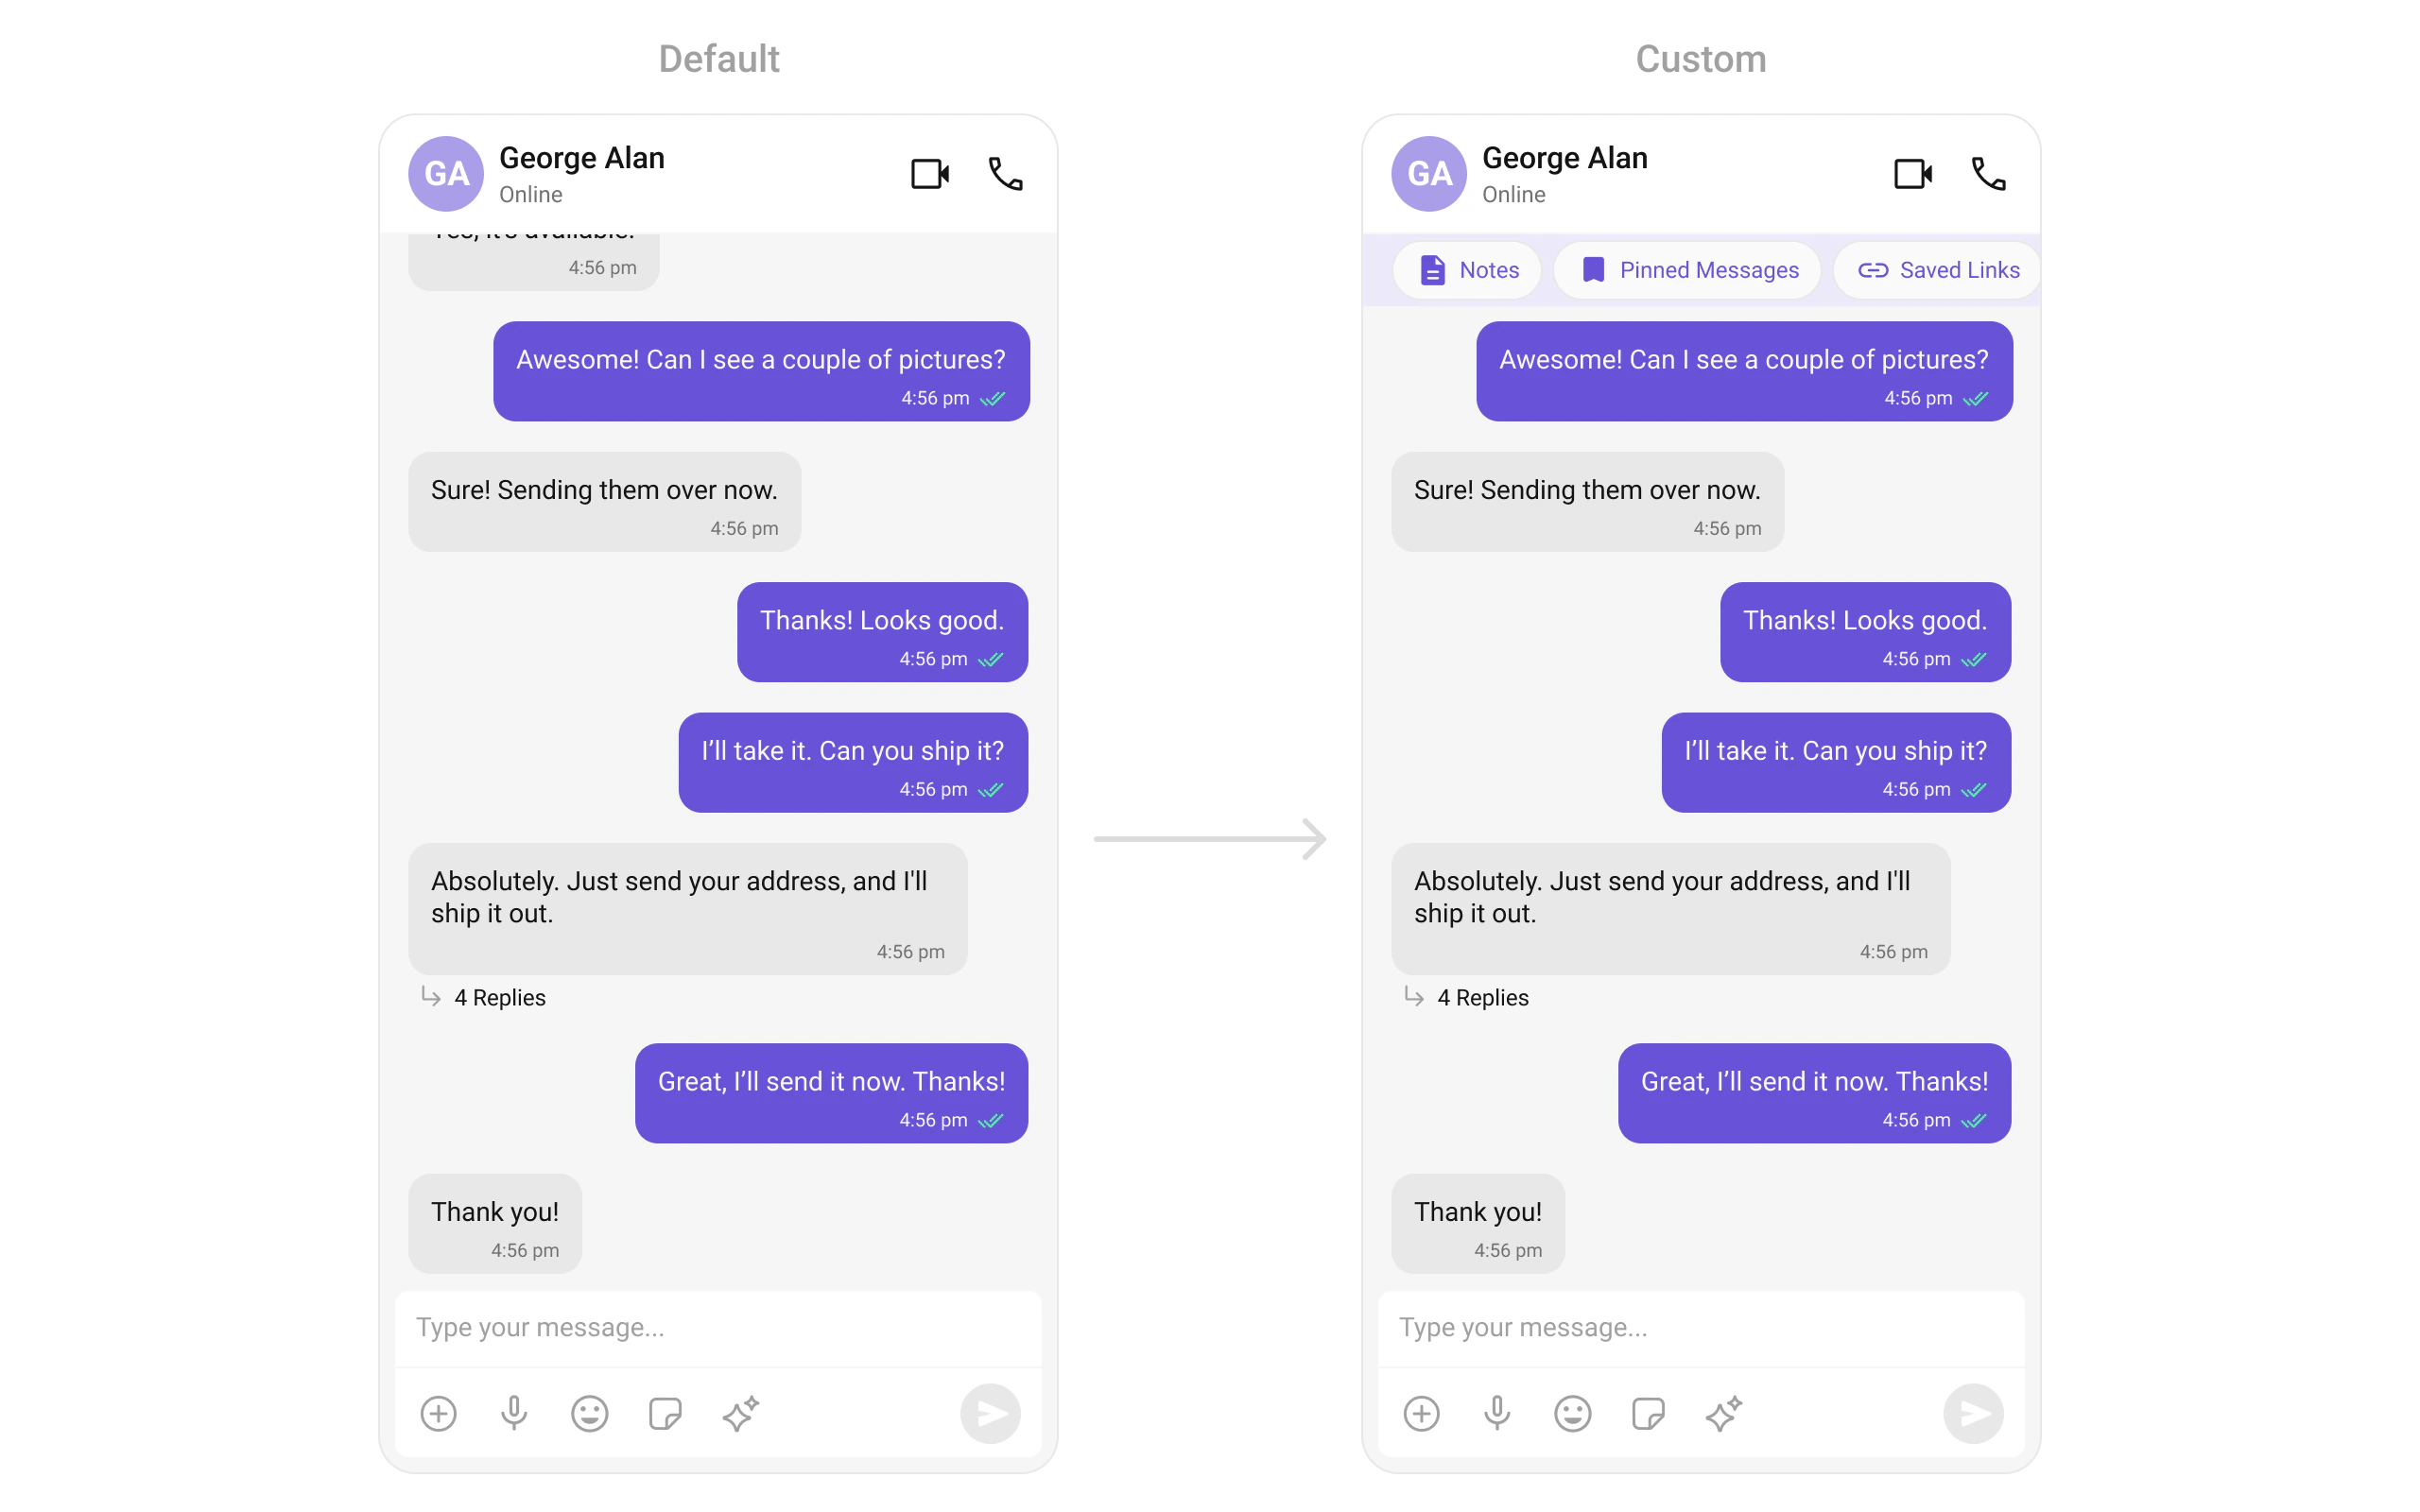Click GA avatar in Default chat header

point(446,174)
